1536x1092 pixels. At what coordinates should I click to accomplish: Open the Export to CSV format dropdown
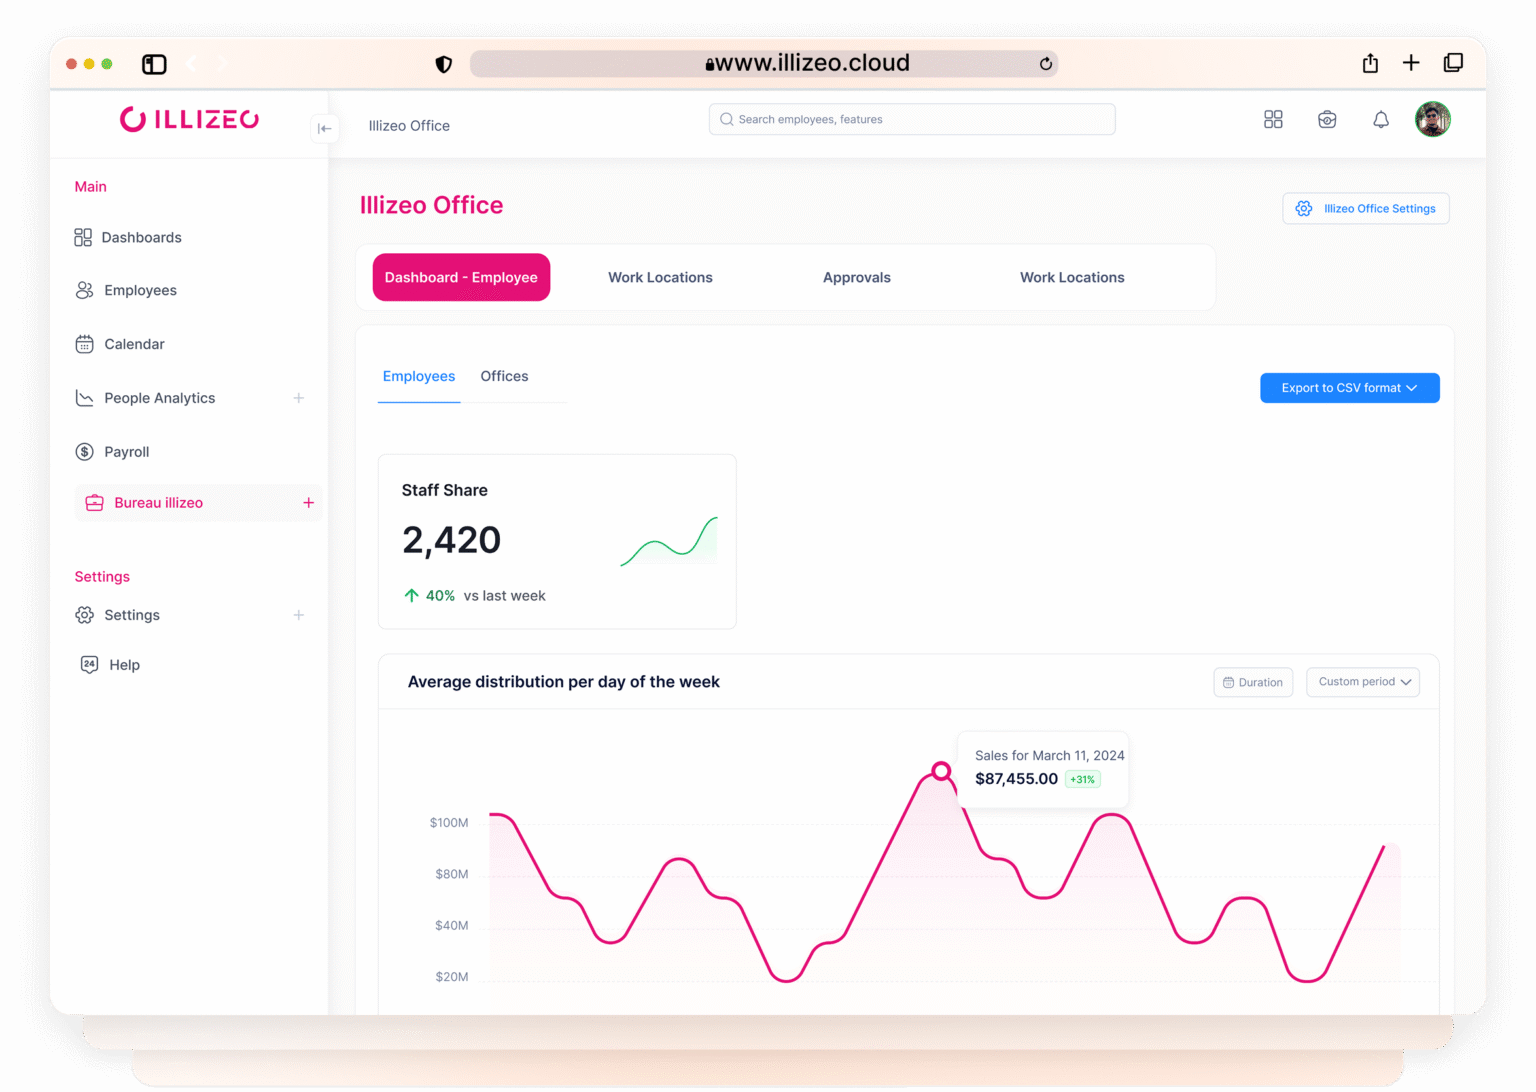(x=1349, y=388)
